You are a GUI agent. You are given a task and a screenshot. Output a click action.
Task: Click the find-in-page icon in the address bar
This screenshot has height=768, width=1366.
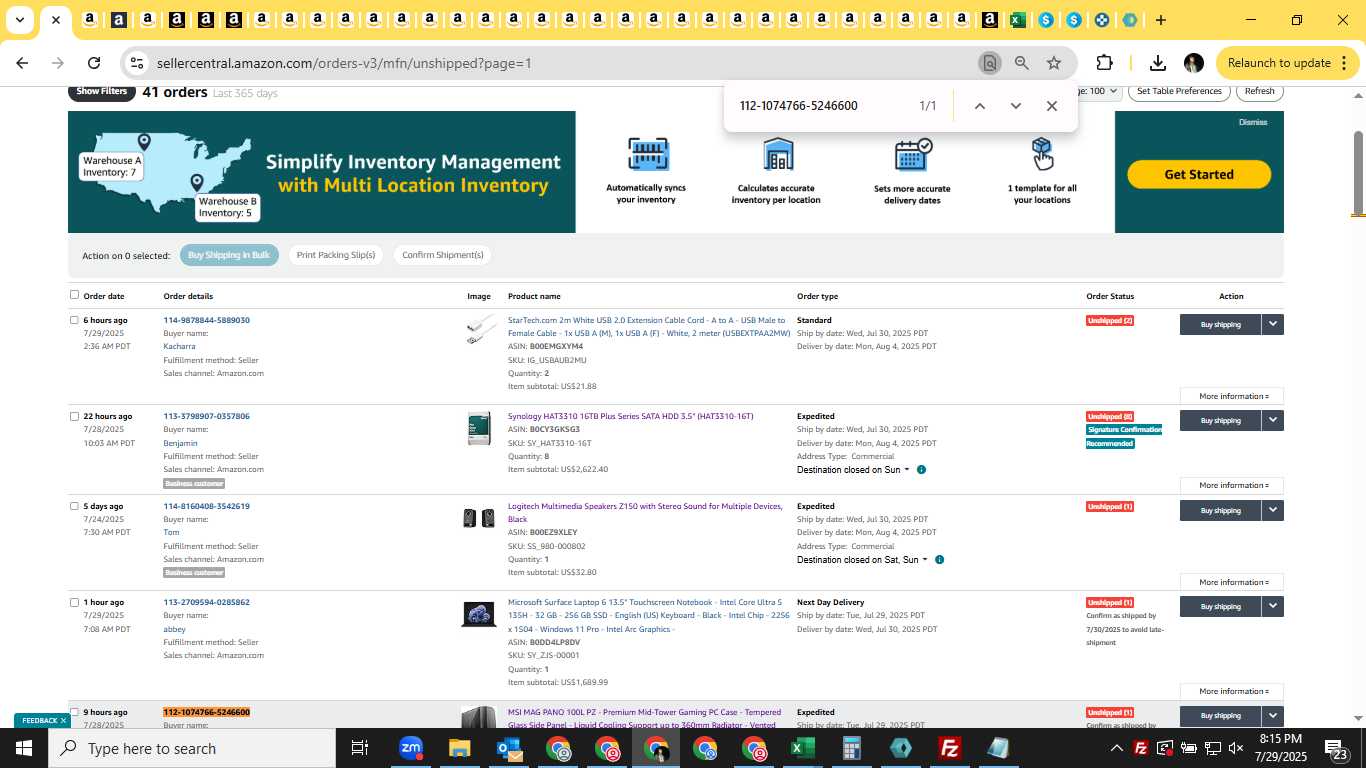989,63
